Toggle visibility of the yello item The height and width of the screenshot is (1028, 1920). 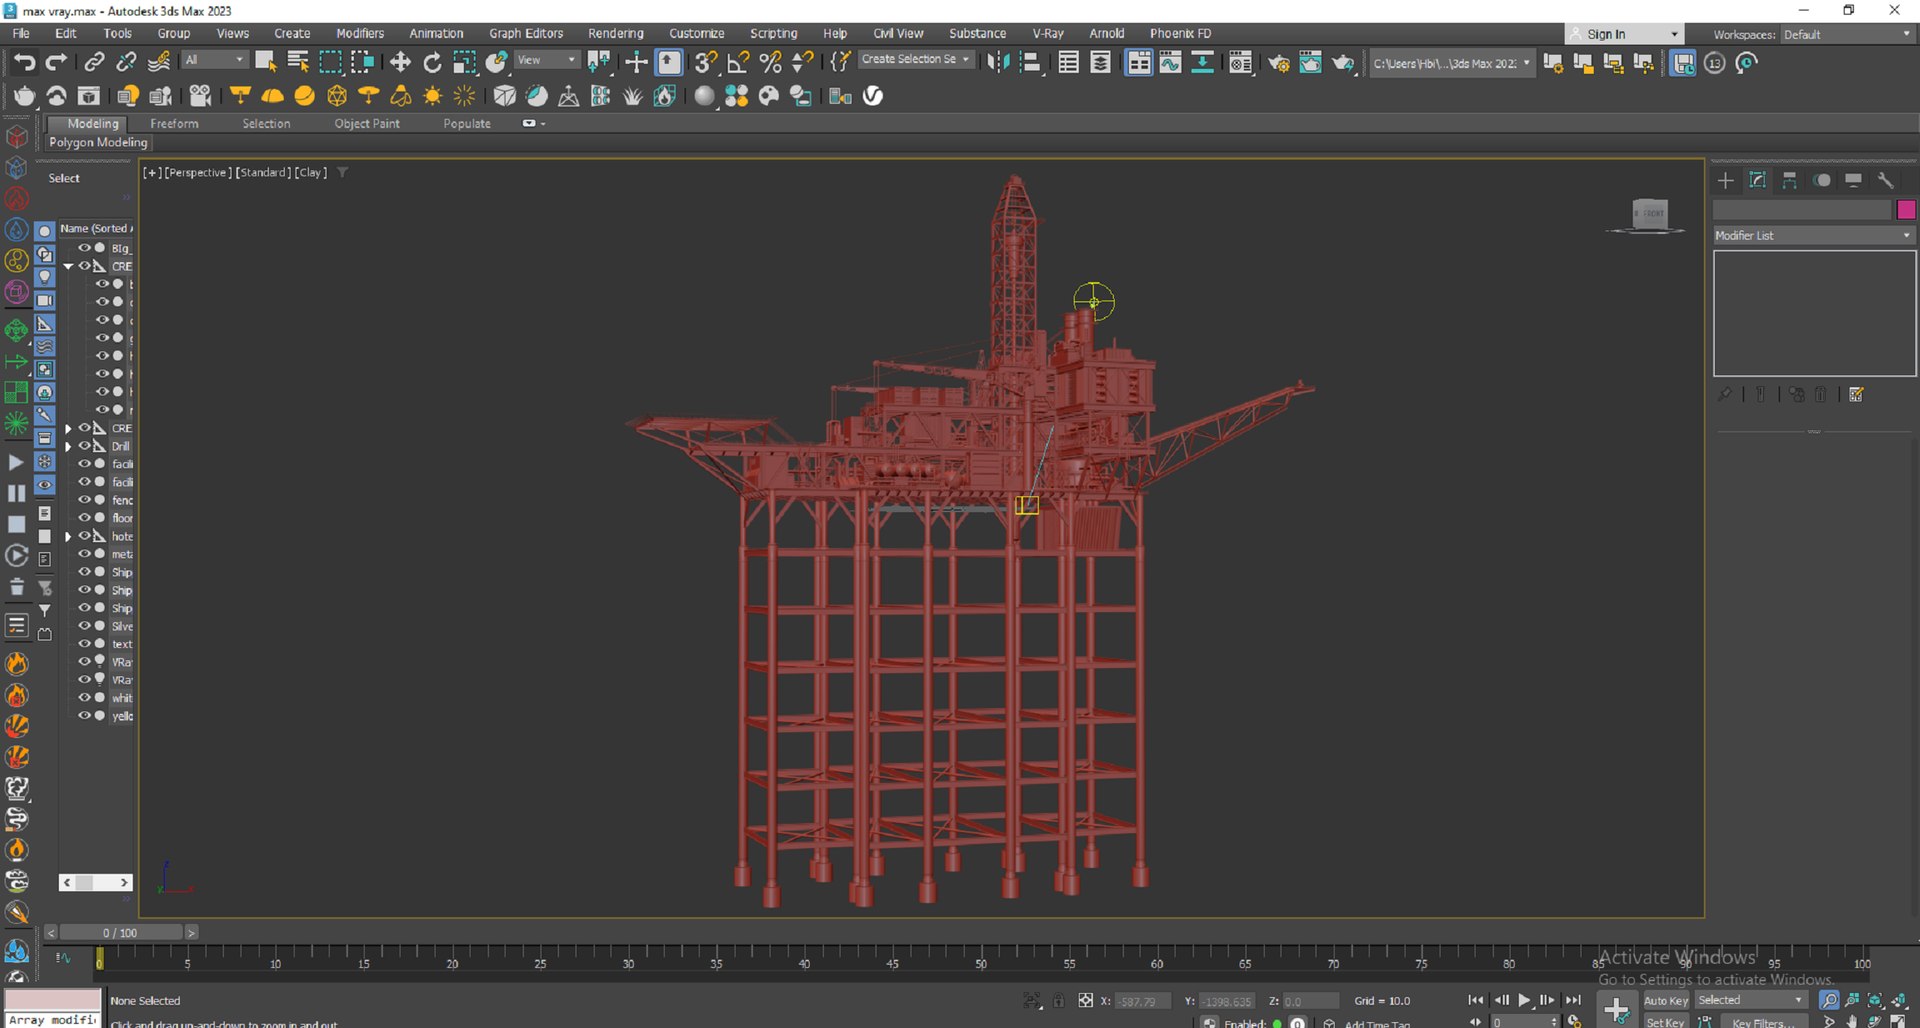(x=85, y=716)
